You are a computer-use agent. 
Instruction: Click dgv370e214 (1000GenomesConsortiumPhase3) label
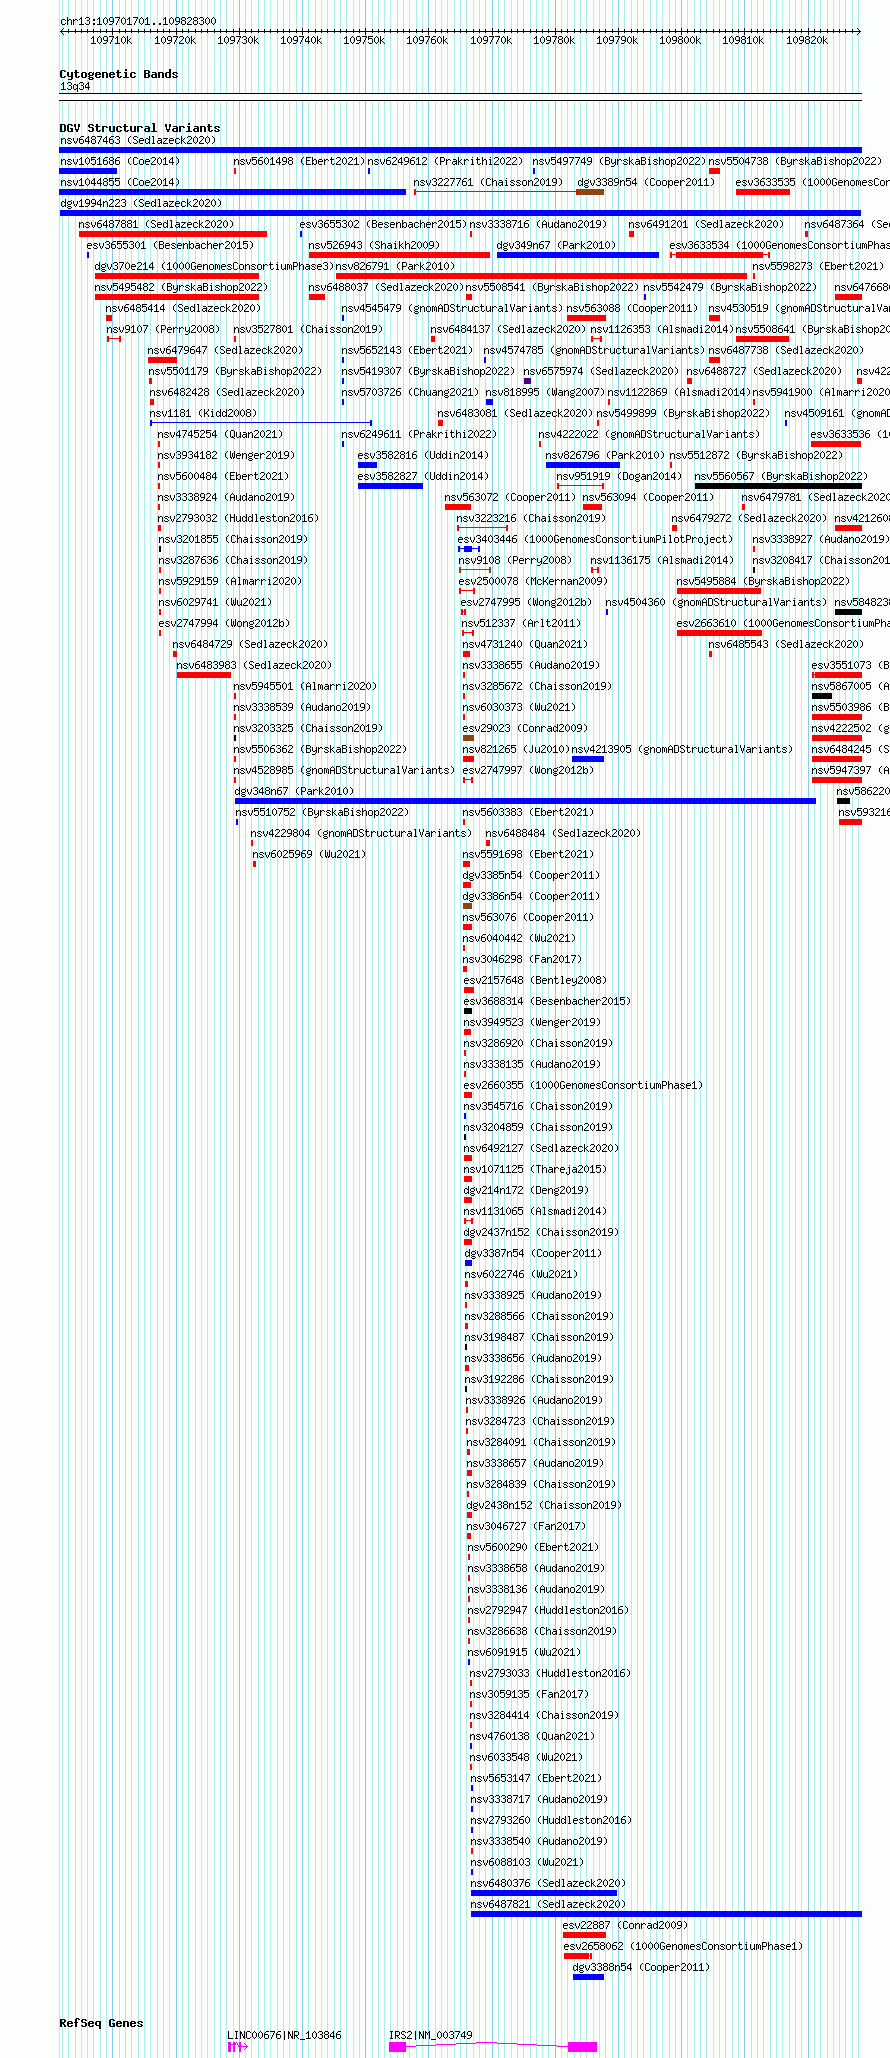[x=214, y=266]
